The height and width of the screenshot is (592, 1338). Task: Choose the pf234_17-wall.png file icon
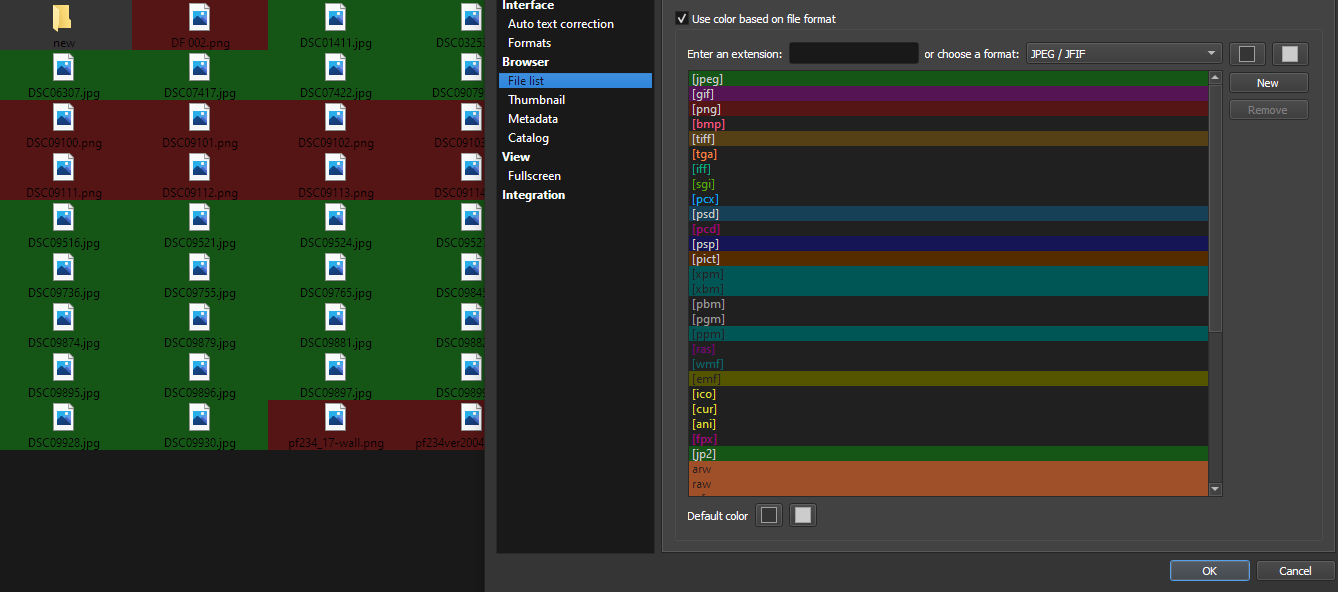[336, 417]
